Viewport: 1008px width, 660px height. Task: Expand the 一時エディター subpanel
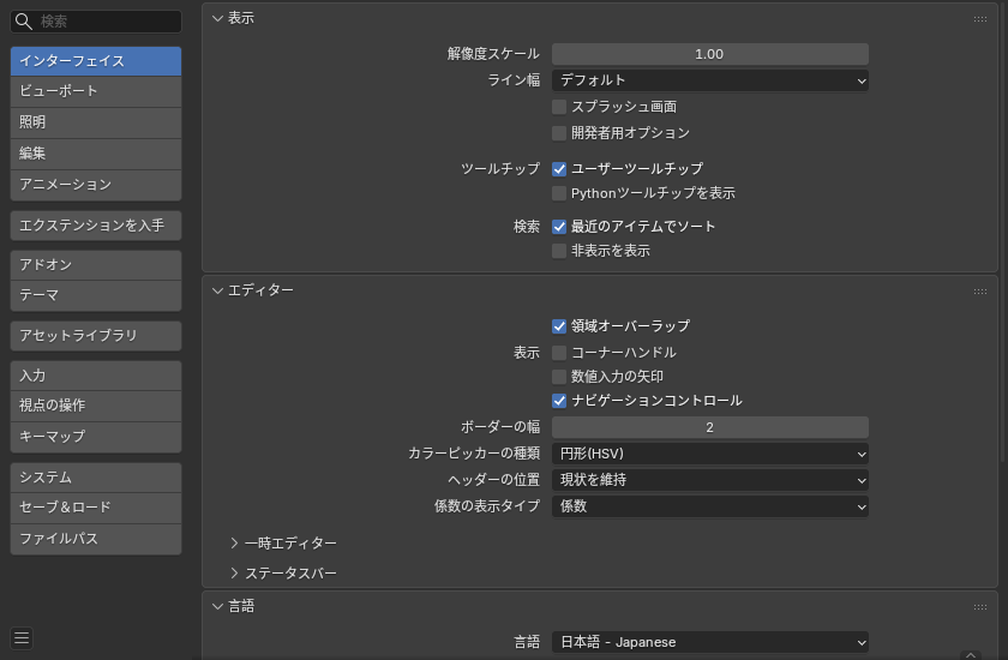click(x=235, y=543)
